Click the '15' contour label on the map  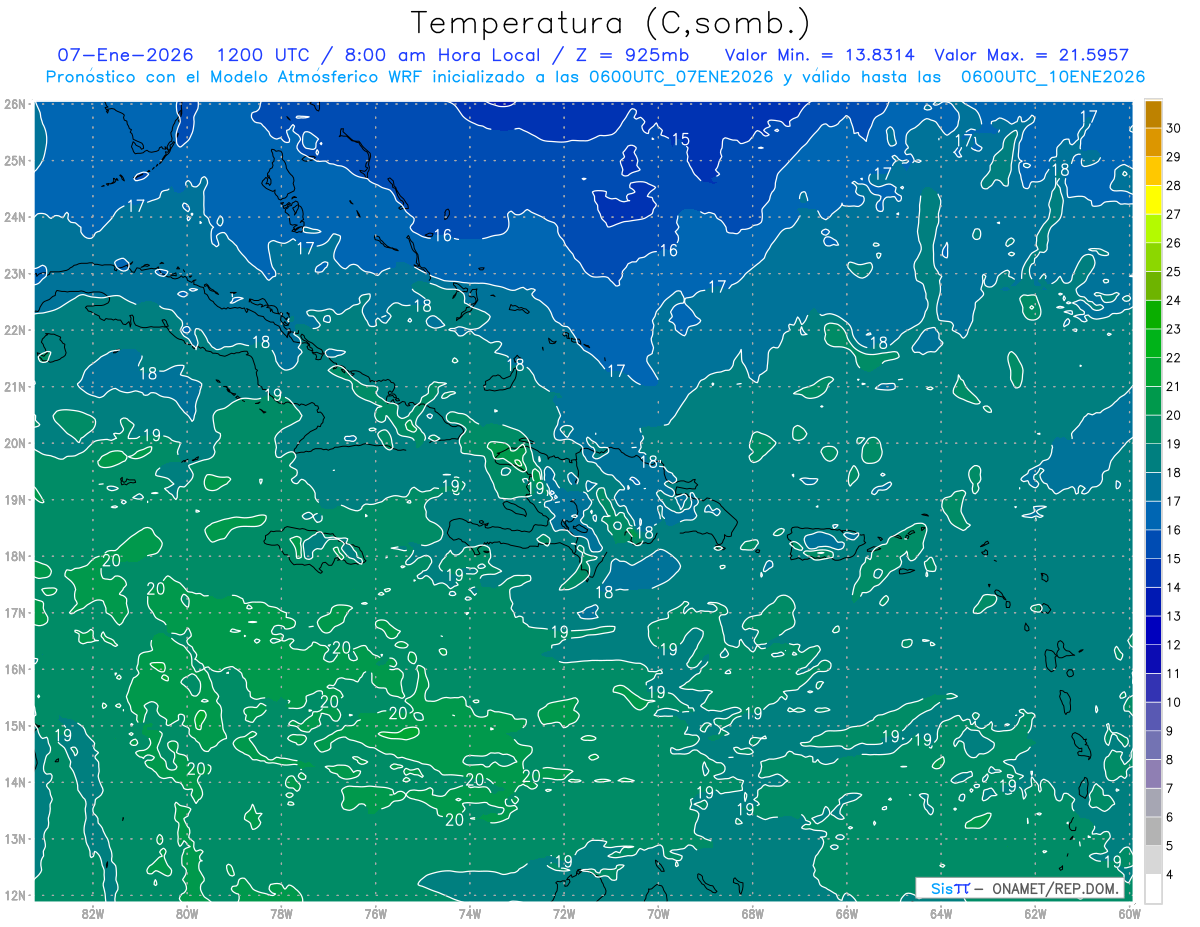pyautogui.click(x=680, y=139)
